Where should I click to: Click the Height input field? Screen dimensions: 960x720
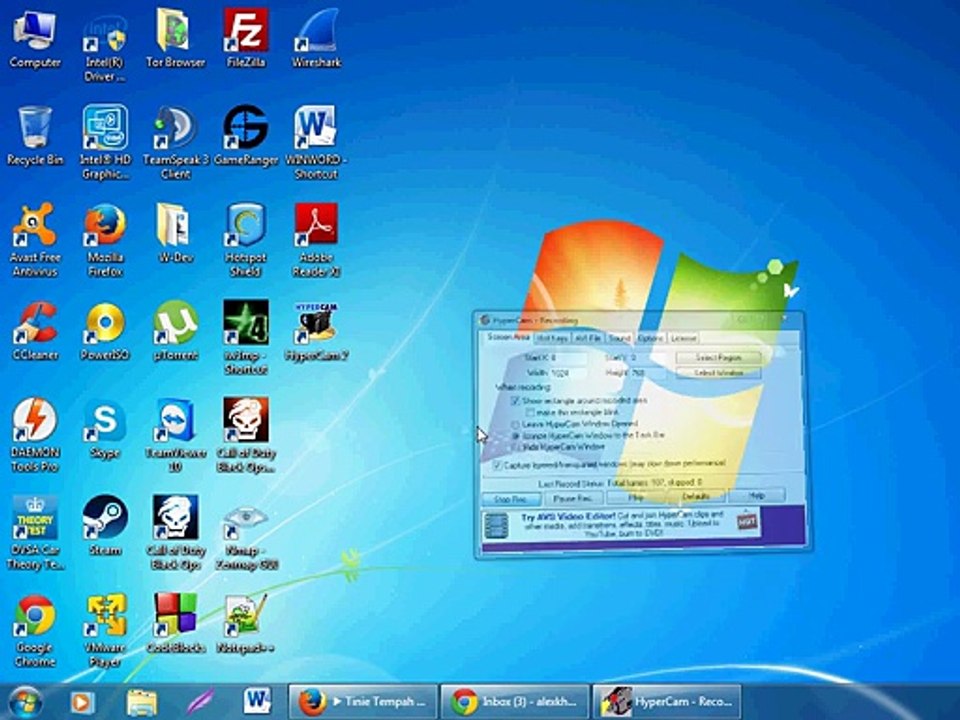[x=648, y=373]
